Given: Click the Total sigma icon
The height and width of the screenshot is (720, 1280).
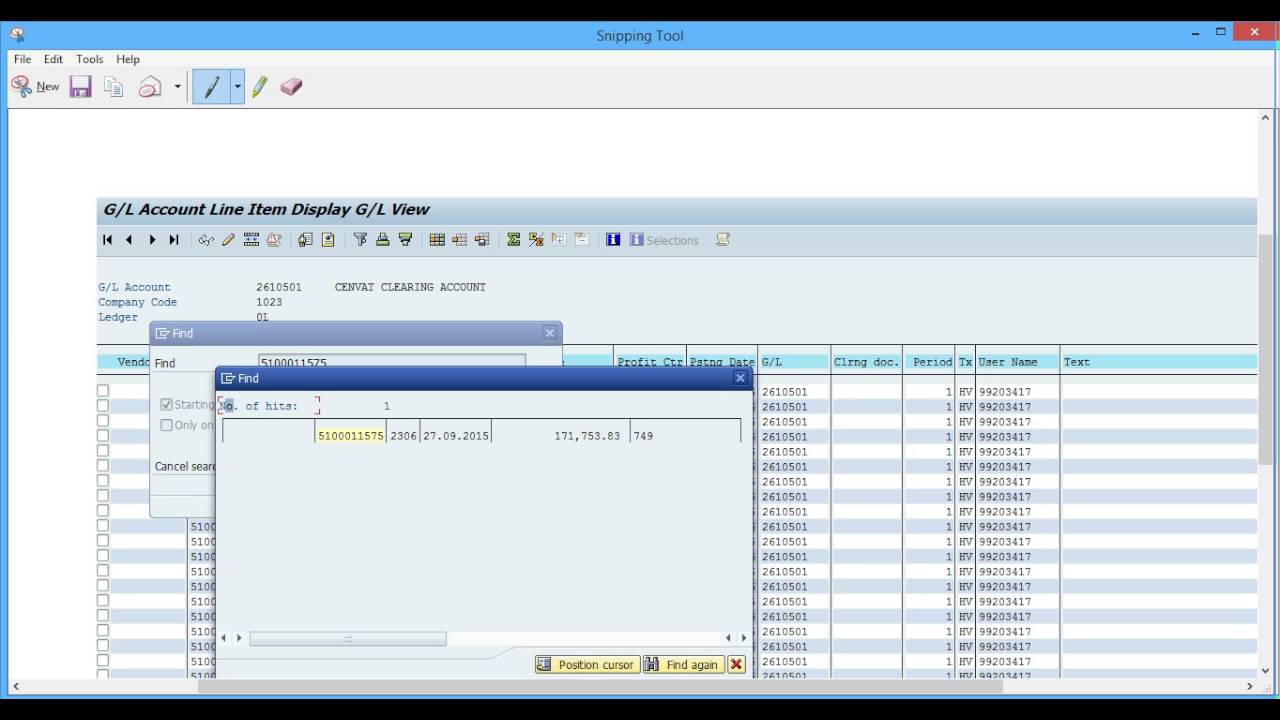Looking at the screenshot, I should pos(514,240).
